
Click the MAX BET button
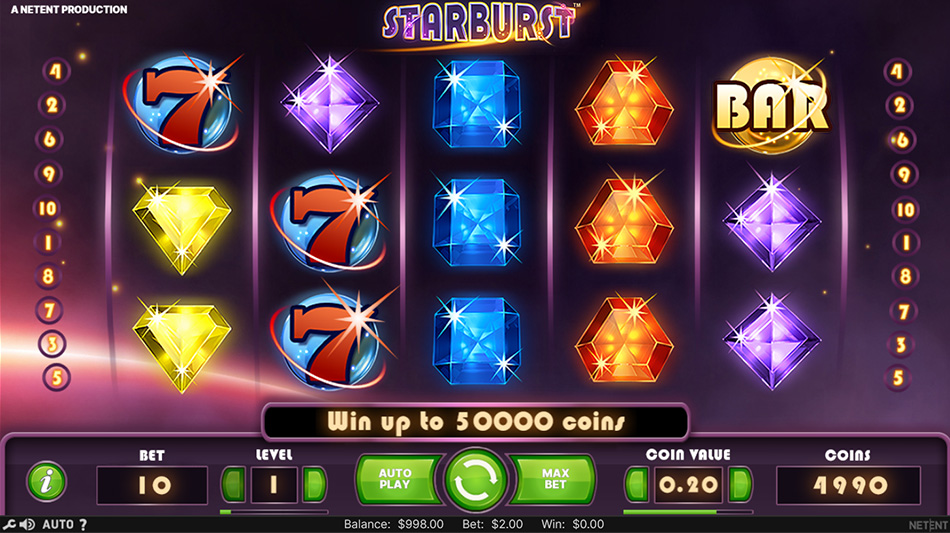pos(554,479)
